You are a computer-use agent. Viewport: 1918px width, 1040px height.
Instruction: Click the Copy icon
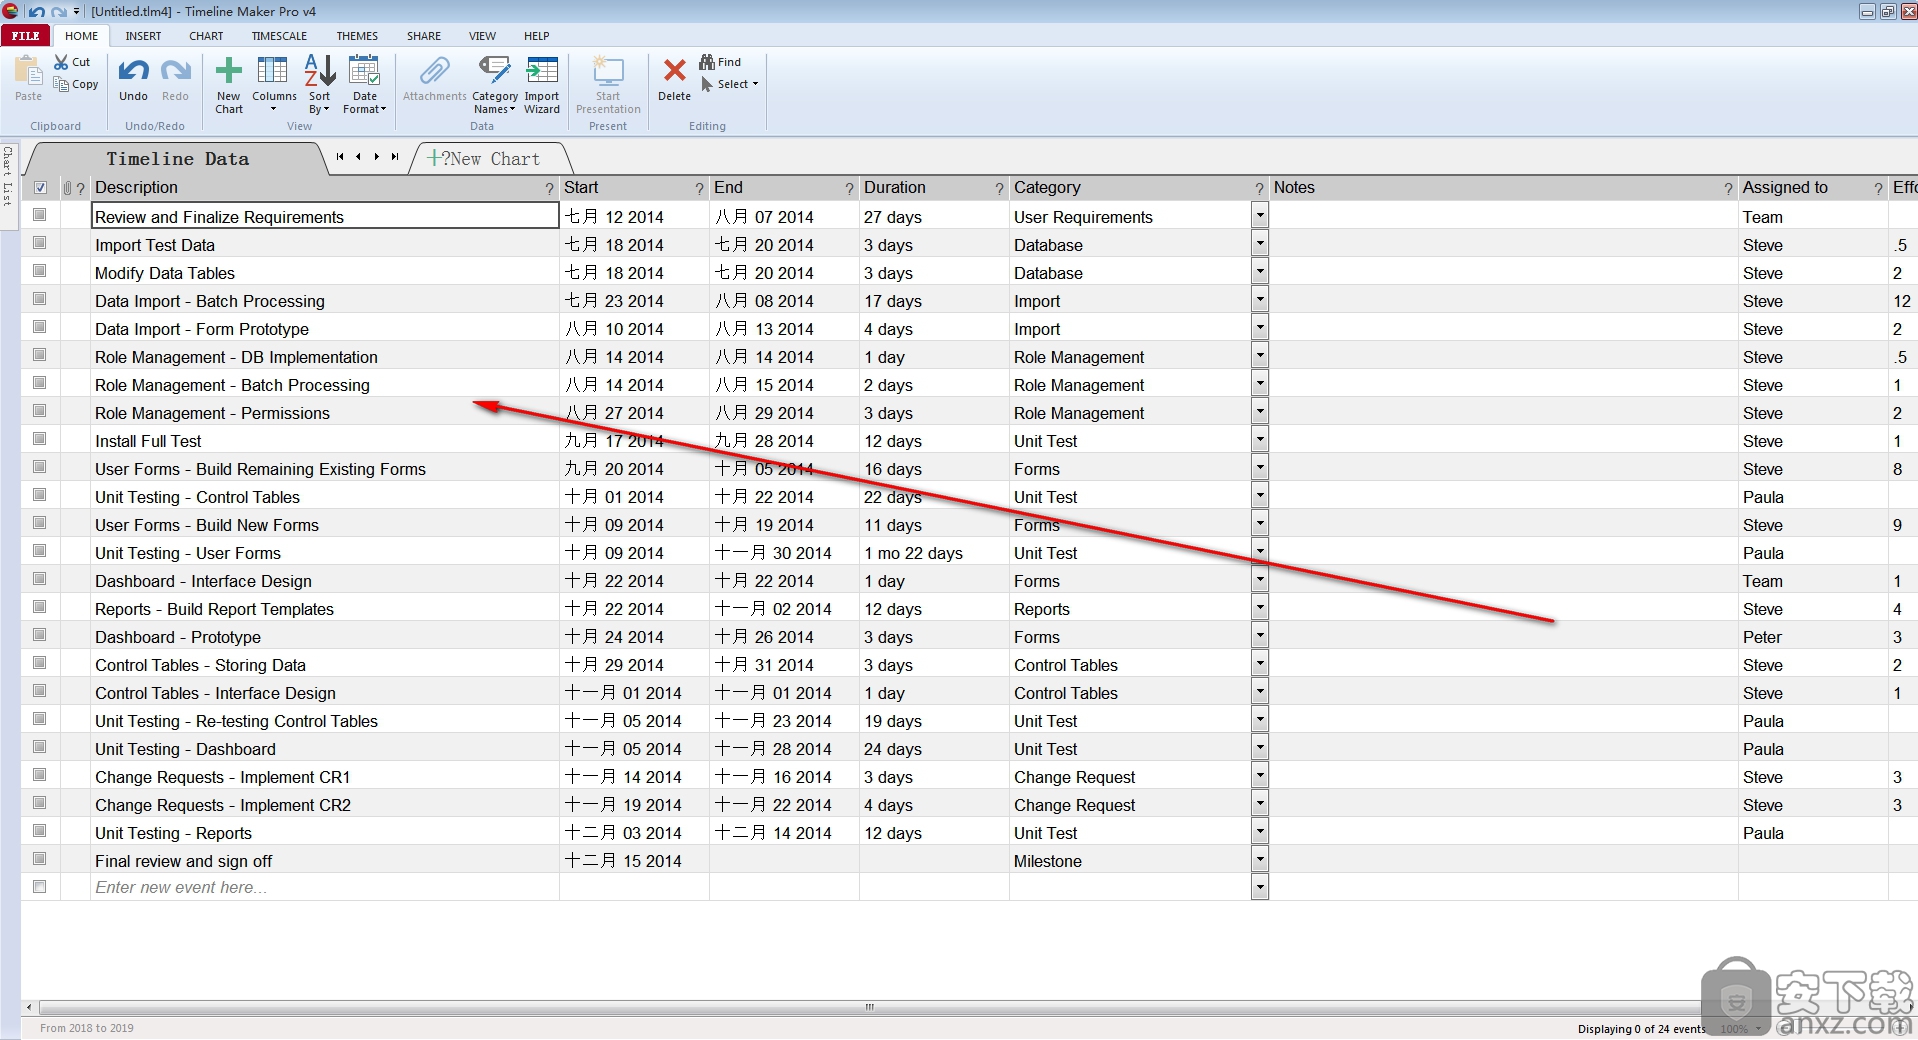[62, 84]
